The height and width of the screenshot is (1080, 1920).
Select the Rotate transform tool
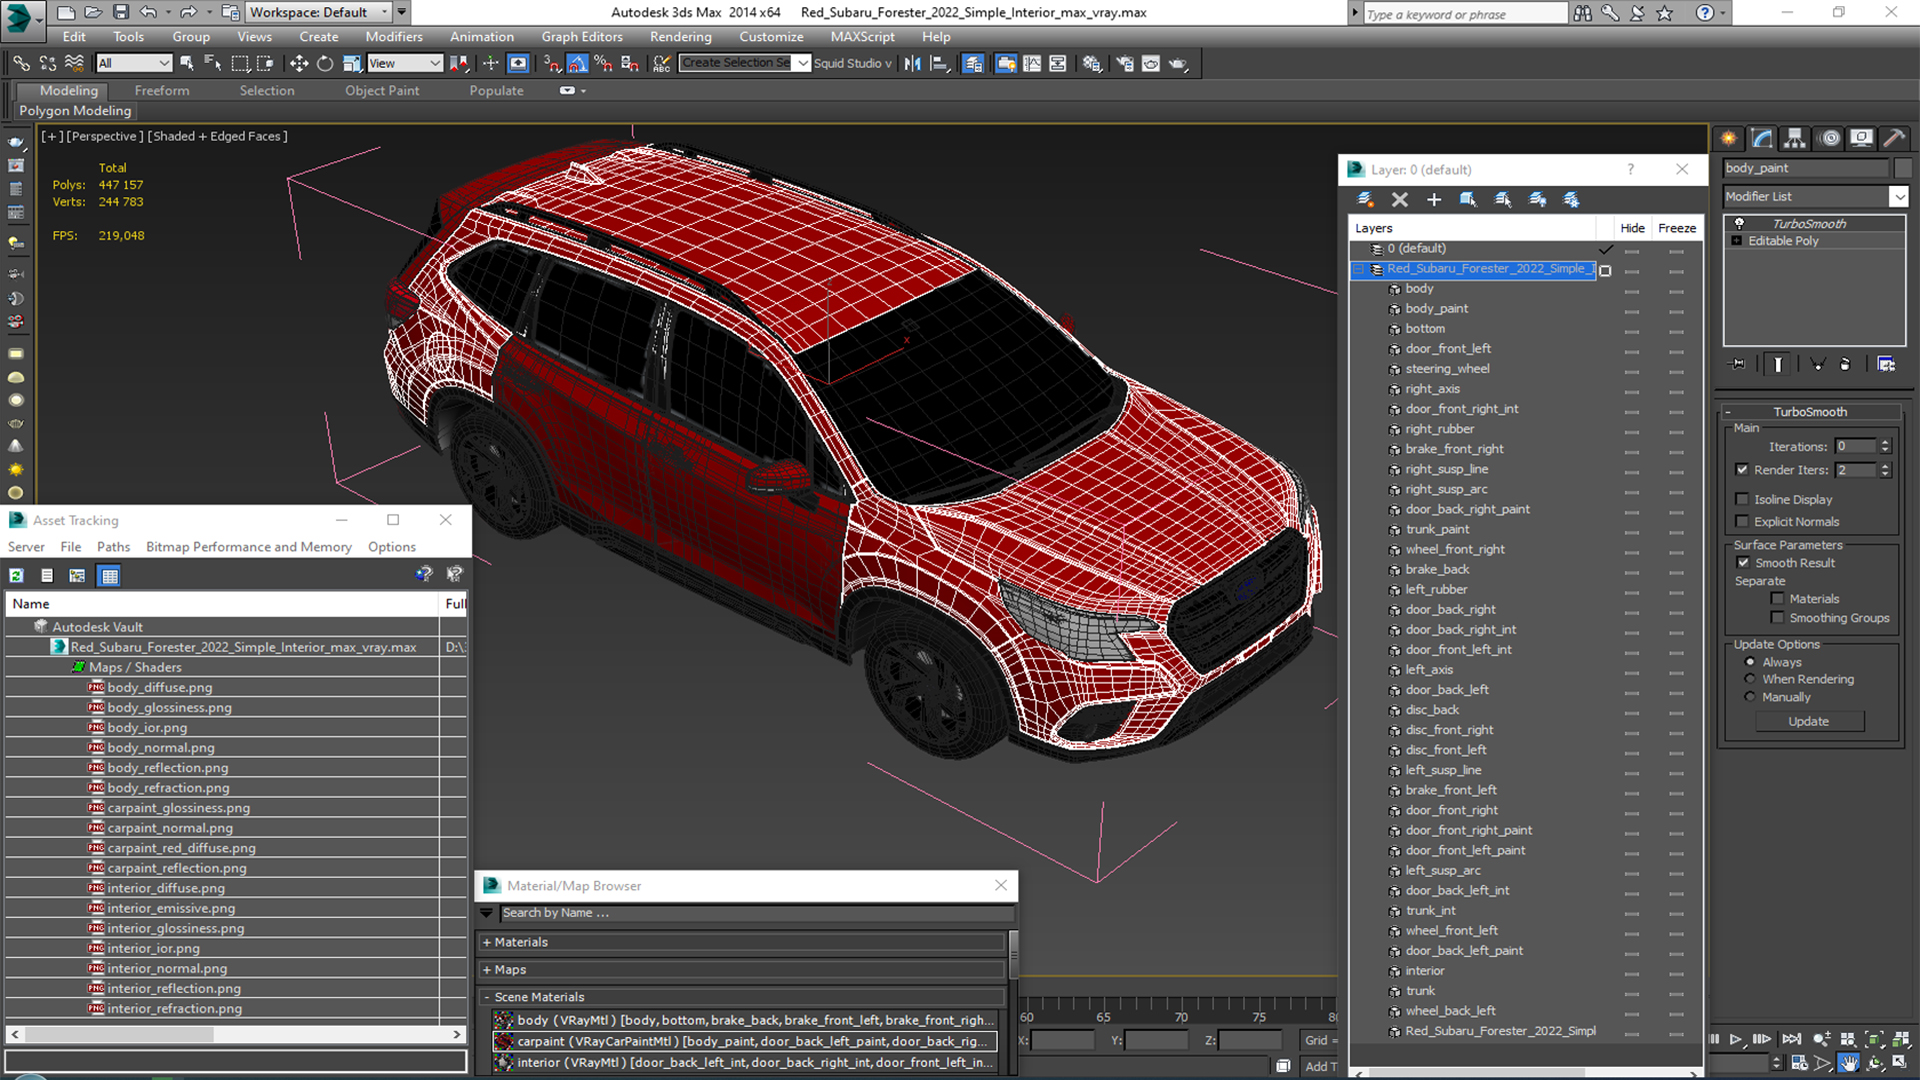pos(325,63)
